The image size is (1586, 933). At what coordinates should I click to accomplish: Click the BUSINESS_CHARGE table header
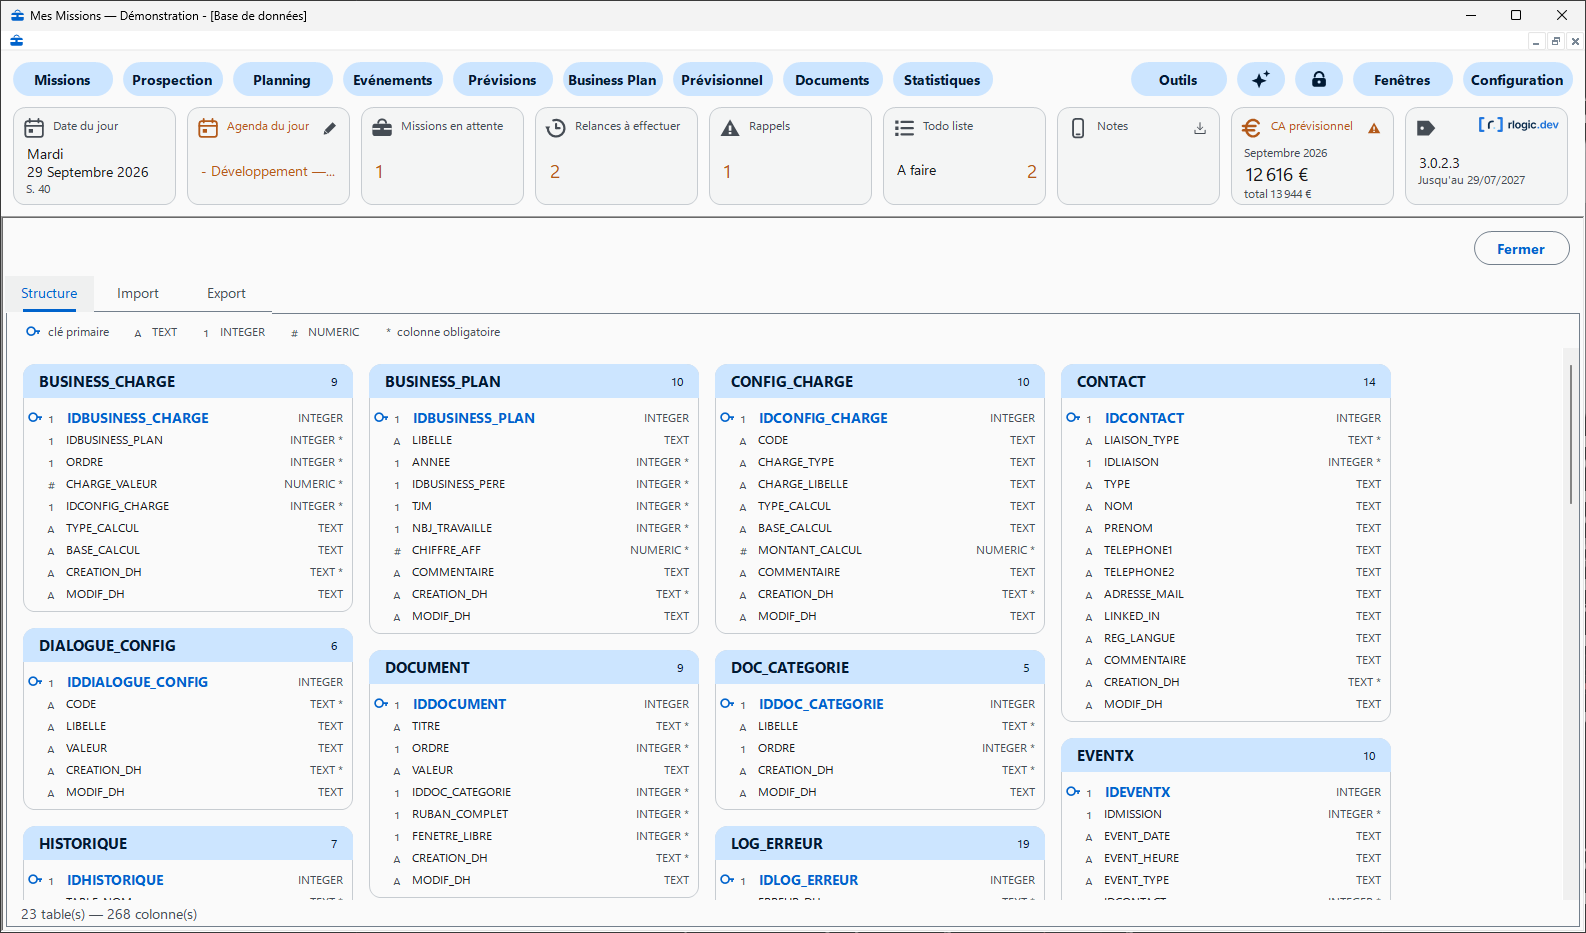point(188,381)
